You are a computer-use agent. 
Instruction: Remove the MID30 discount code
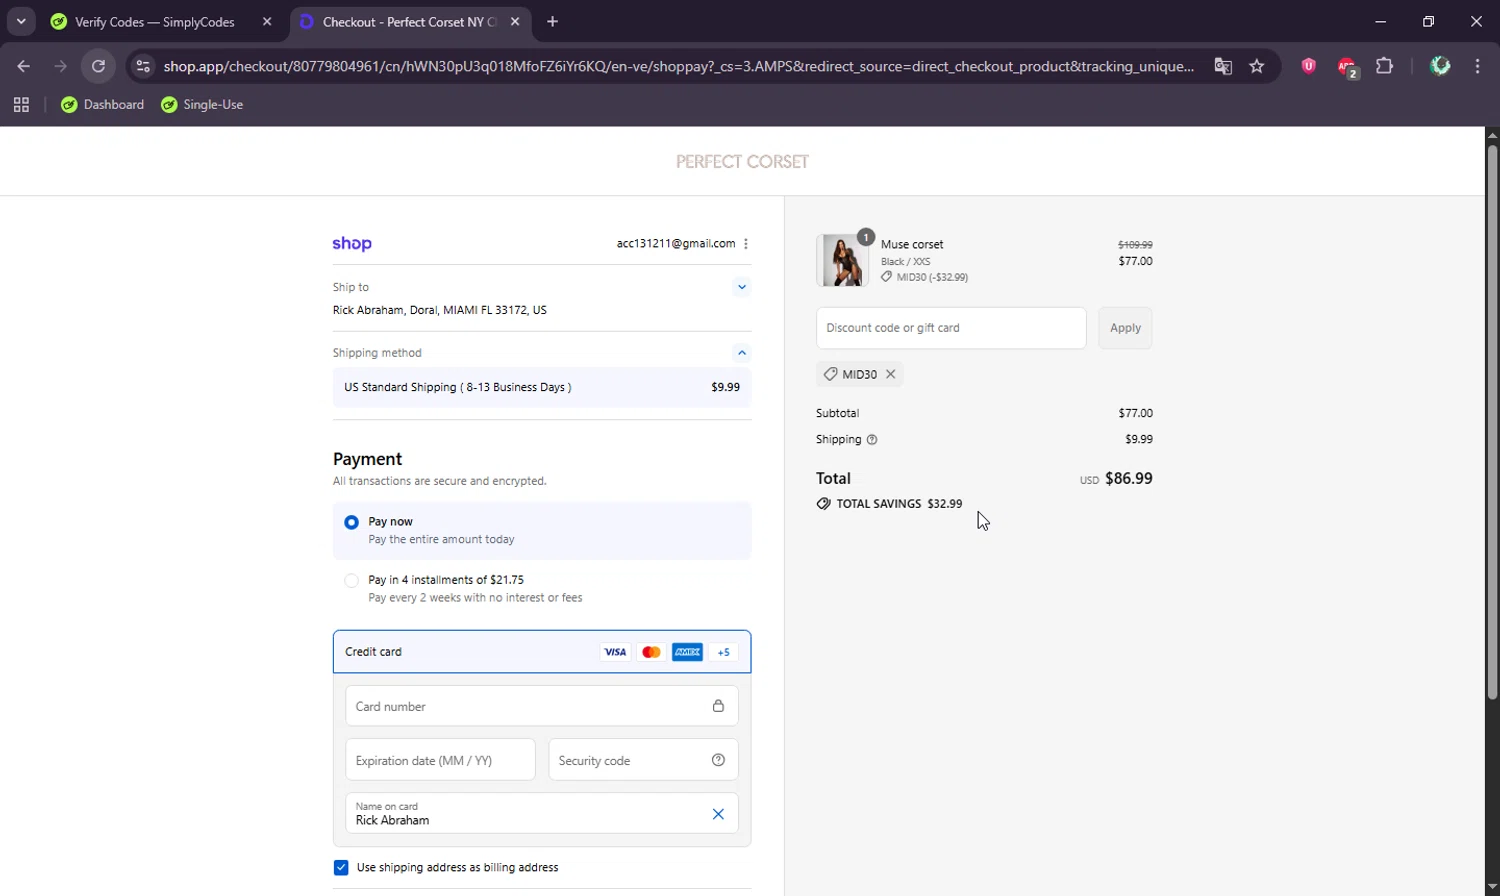click(890, 374)
